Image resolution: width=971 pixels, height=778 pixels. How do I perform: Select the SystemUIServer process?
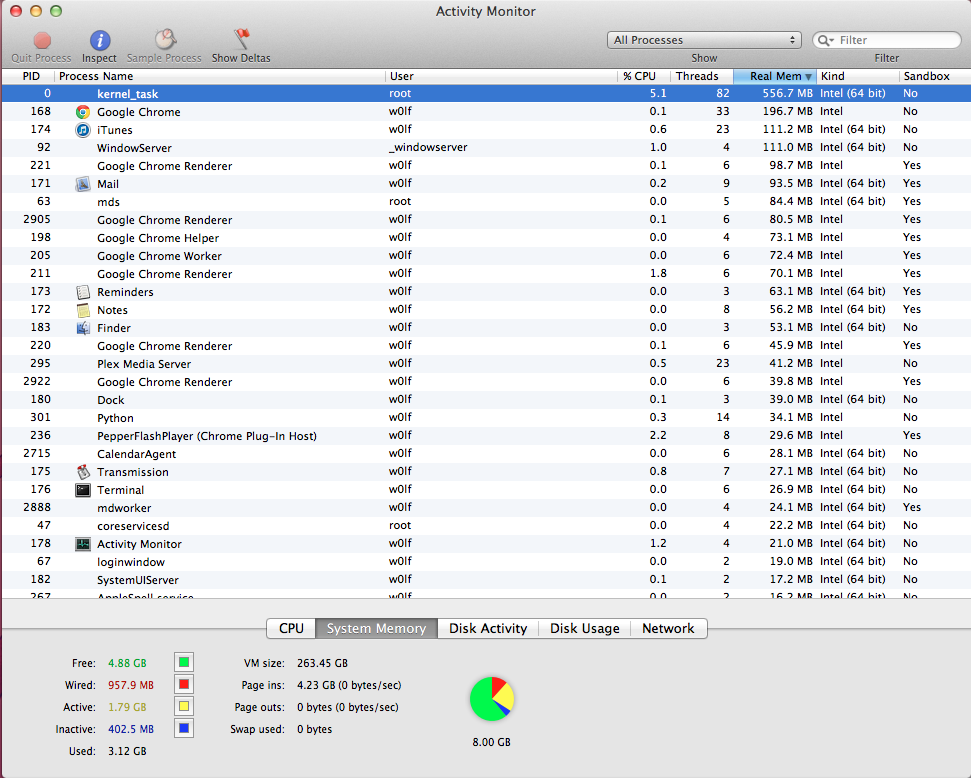(486, 579)
